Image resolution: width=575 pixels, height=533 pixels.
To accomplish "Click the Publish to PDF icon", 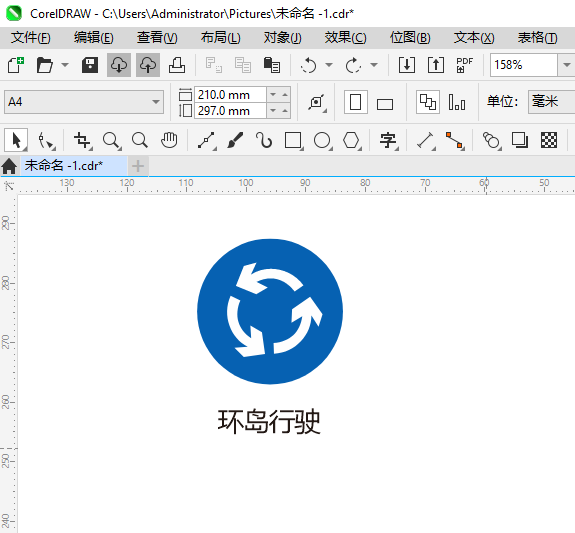I will (x=464, y=65).
